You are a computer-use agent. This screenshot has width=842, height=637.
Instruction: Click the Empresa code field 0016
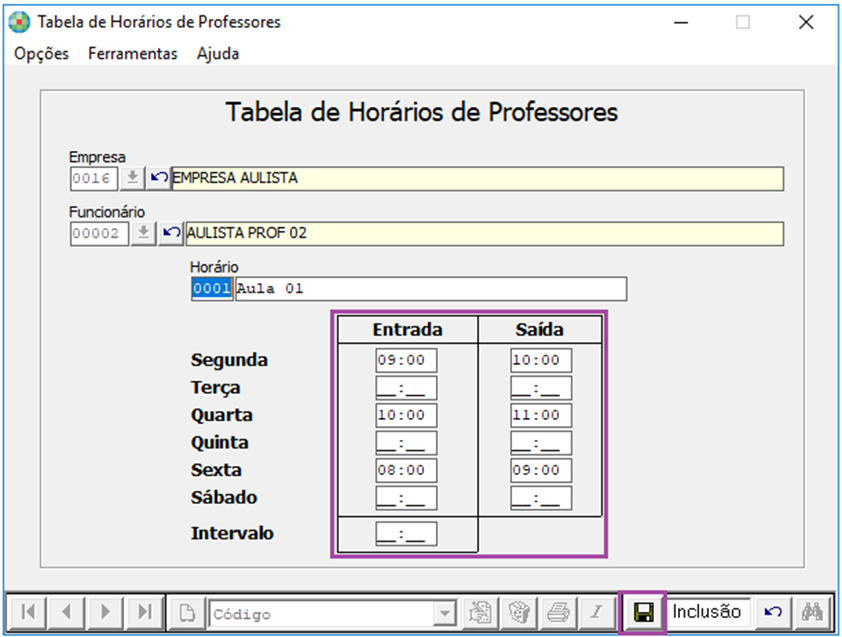[x=94, y=178]
